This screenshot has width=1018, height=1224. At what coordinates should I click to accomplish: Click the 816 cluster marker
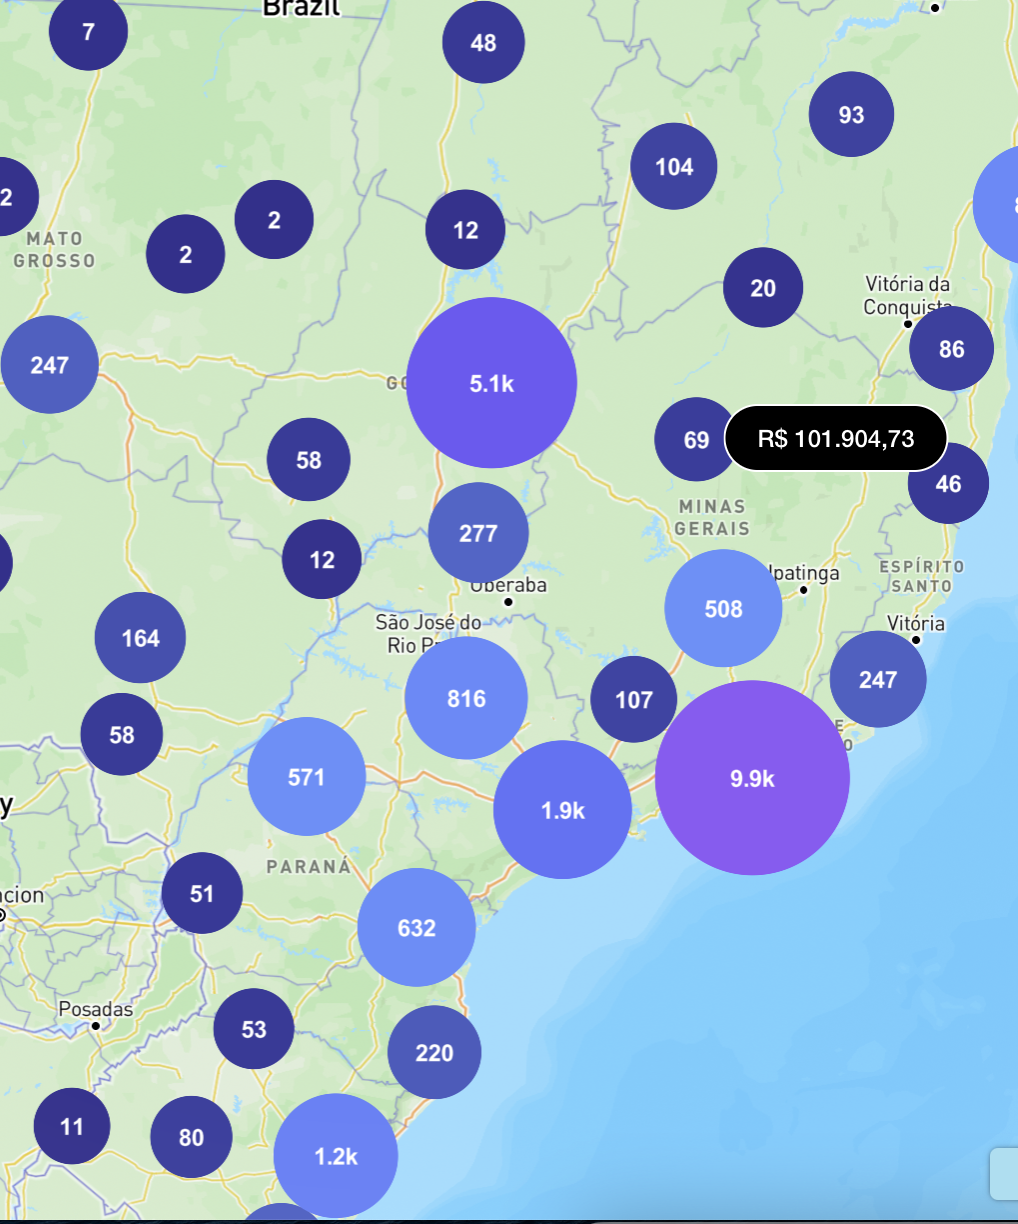click(x=466, y=698)
